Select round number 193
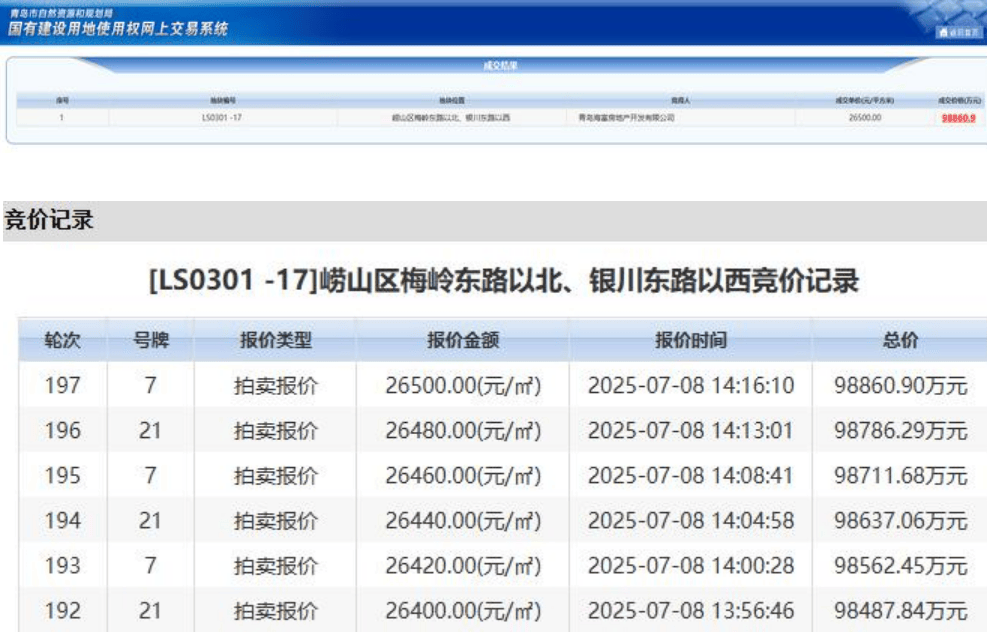Screen dimensions: 987x633 62,566
